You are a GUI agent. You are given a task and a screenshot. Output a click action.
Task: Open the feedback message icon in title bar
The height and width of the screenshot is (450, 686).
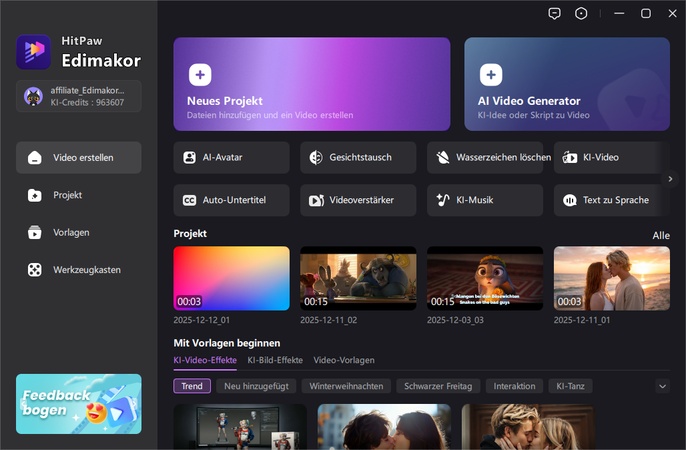tap(555, 13)
